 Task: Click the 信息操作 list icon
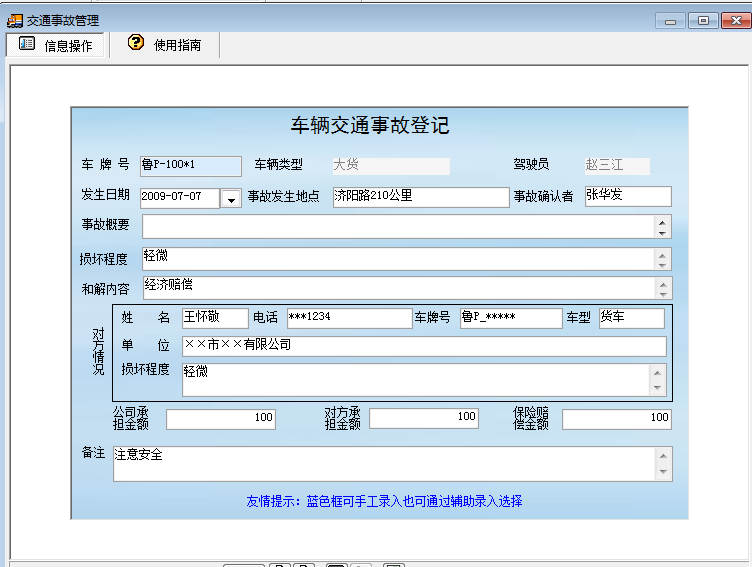[27, 44]
